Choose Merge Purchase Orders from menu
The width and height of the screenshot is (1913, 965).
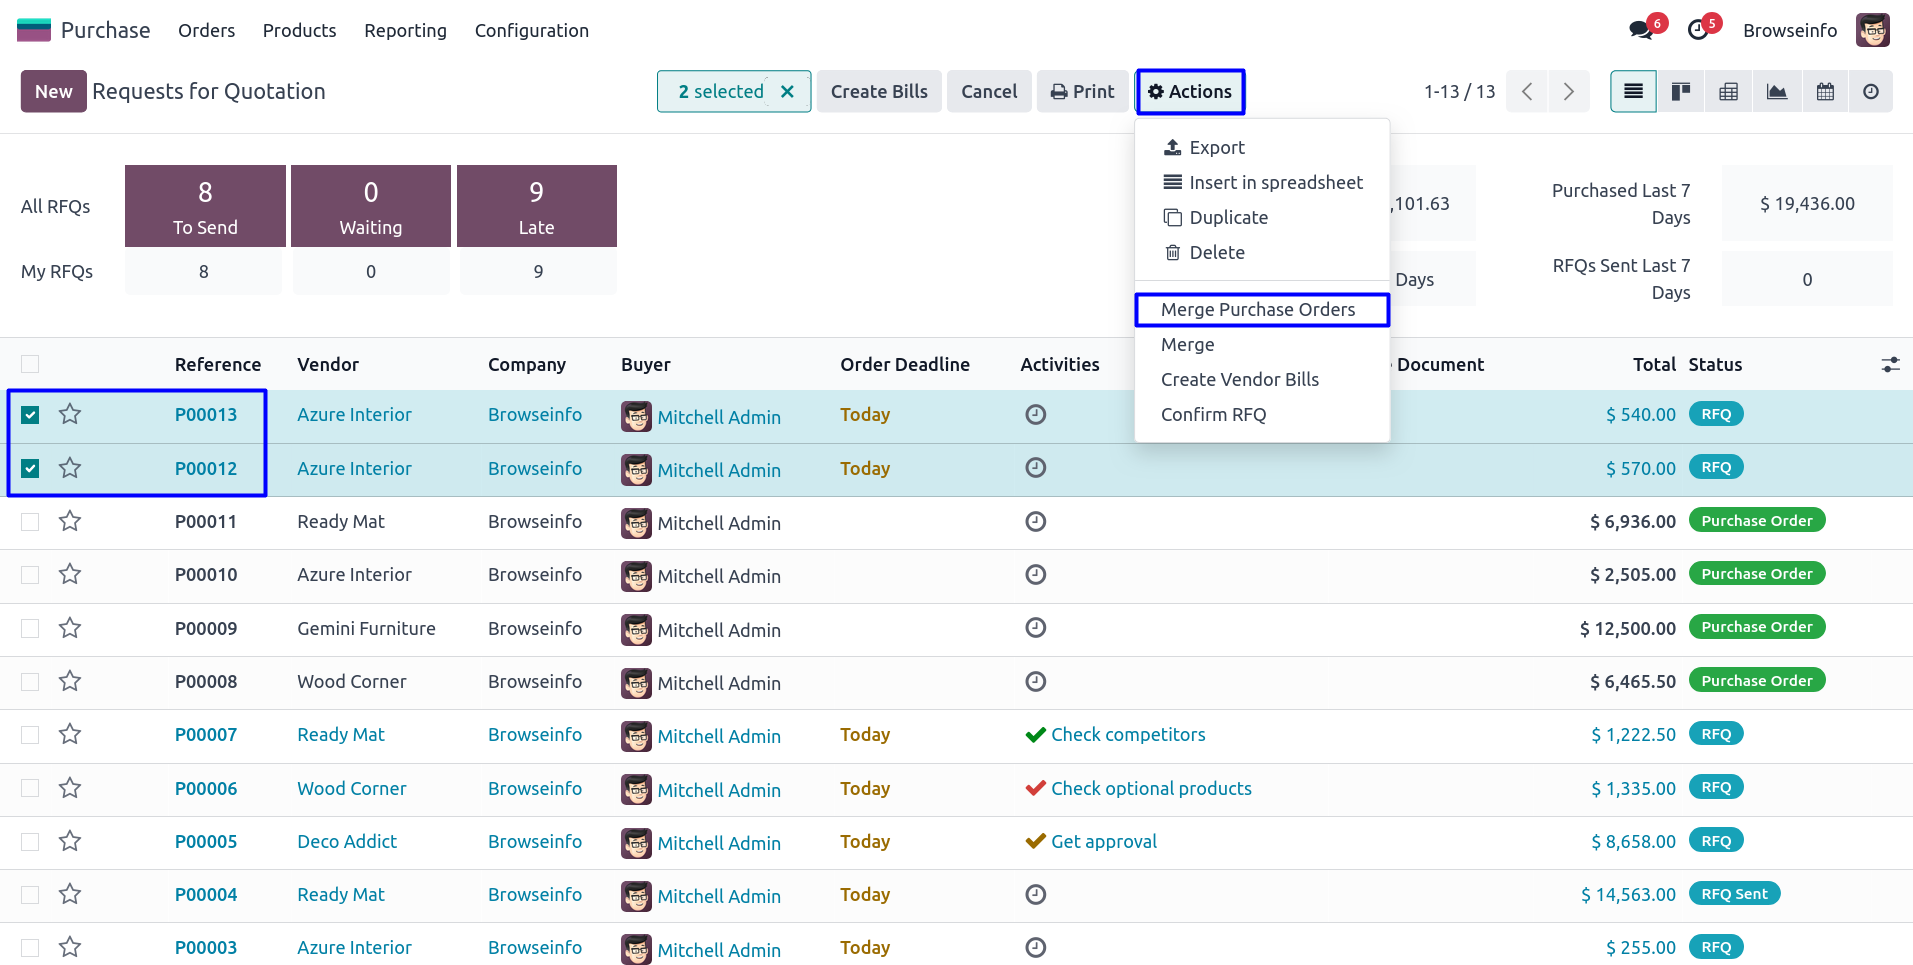pyautogui.click(x=1258, y=310)
